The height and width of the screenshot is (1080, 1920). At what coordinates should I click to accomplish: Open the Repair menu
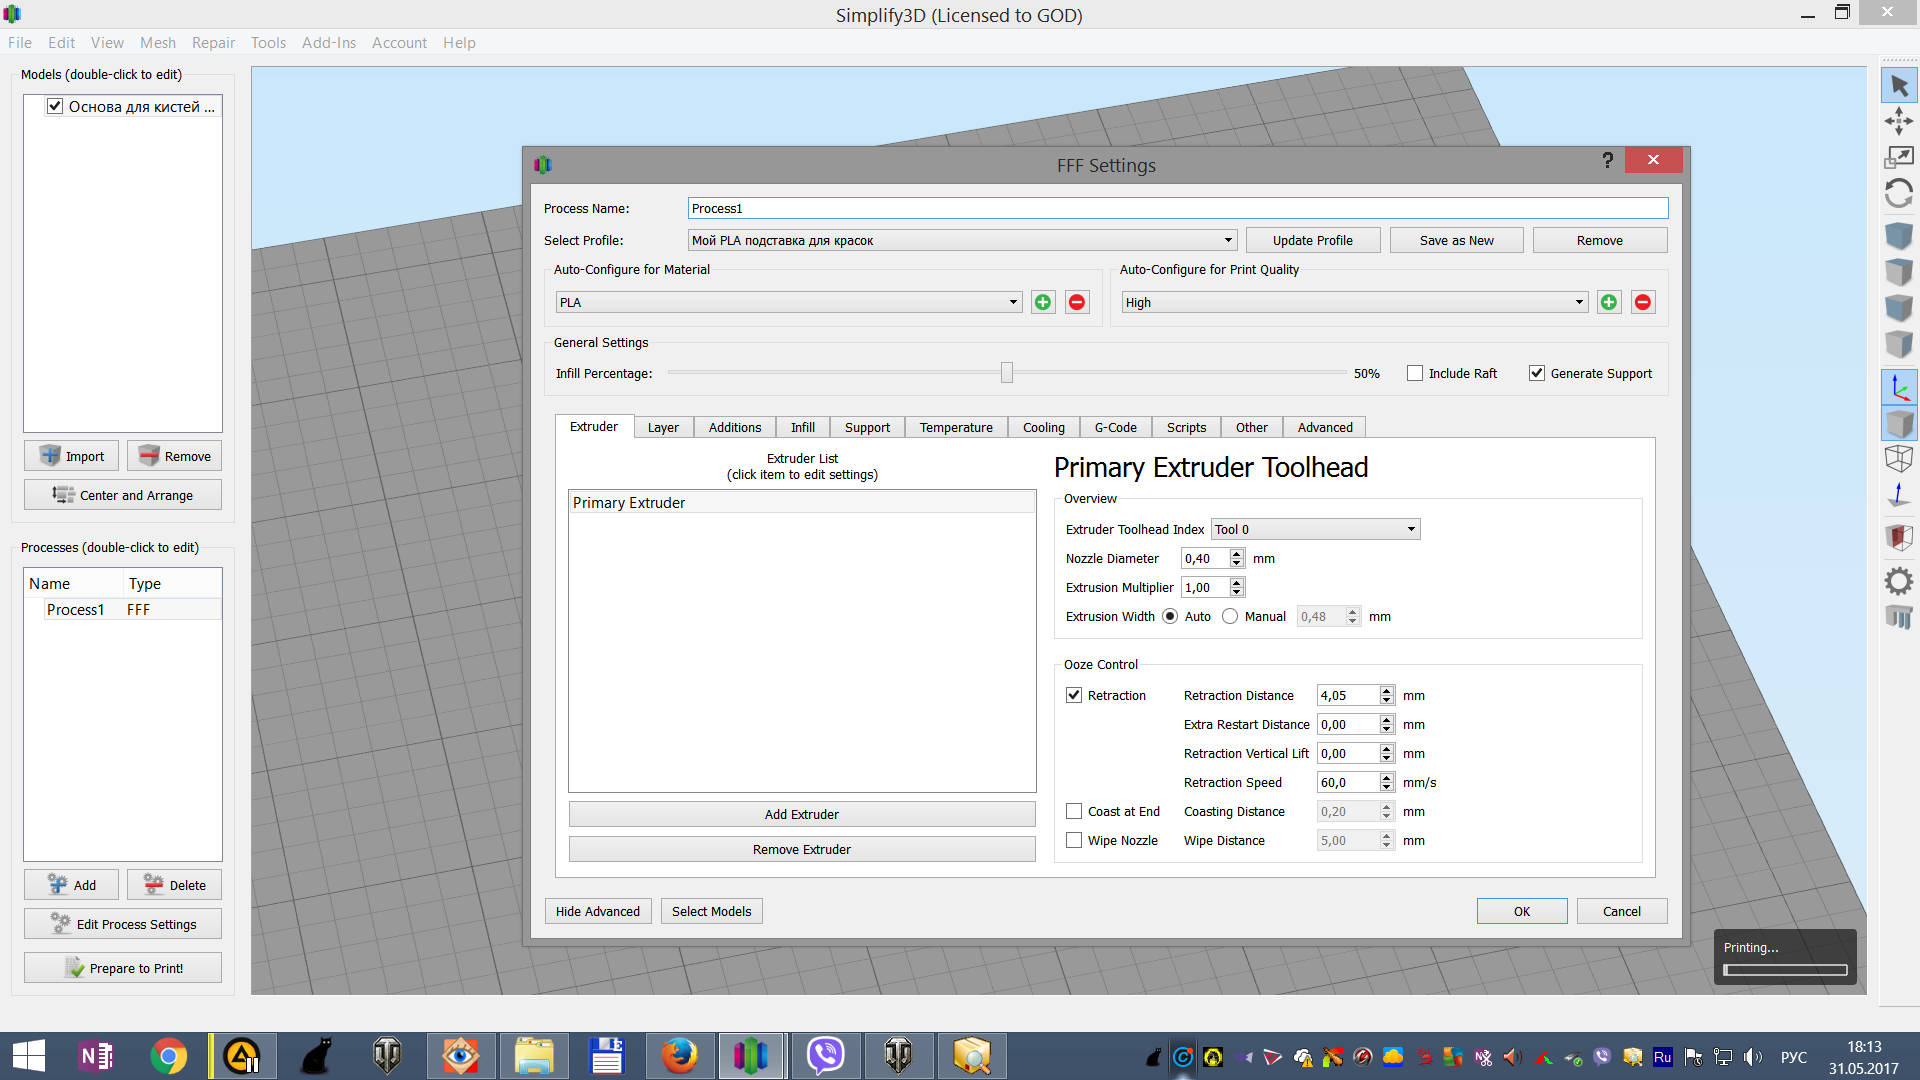tap(213, 42)
